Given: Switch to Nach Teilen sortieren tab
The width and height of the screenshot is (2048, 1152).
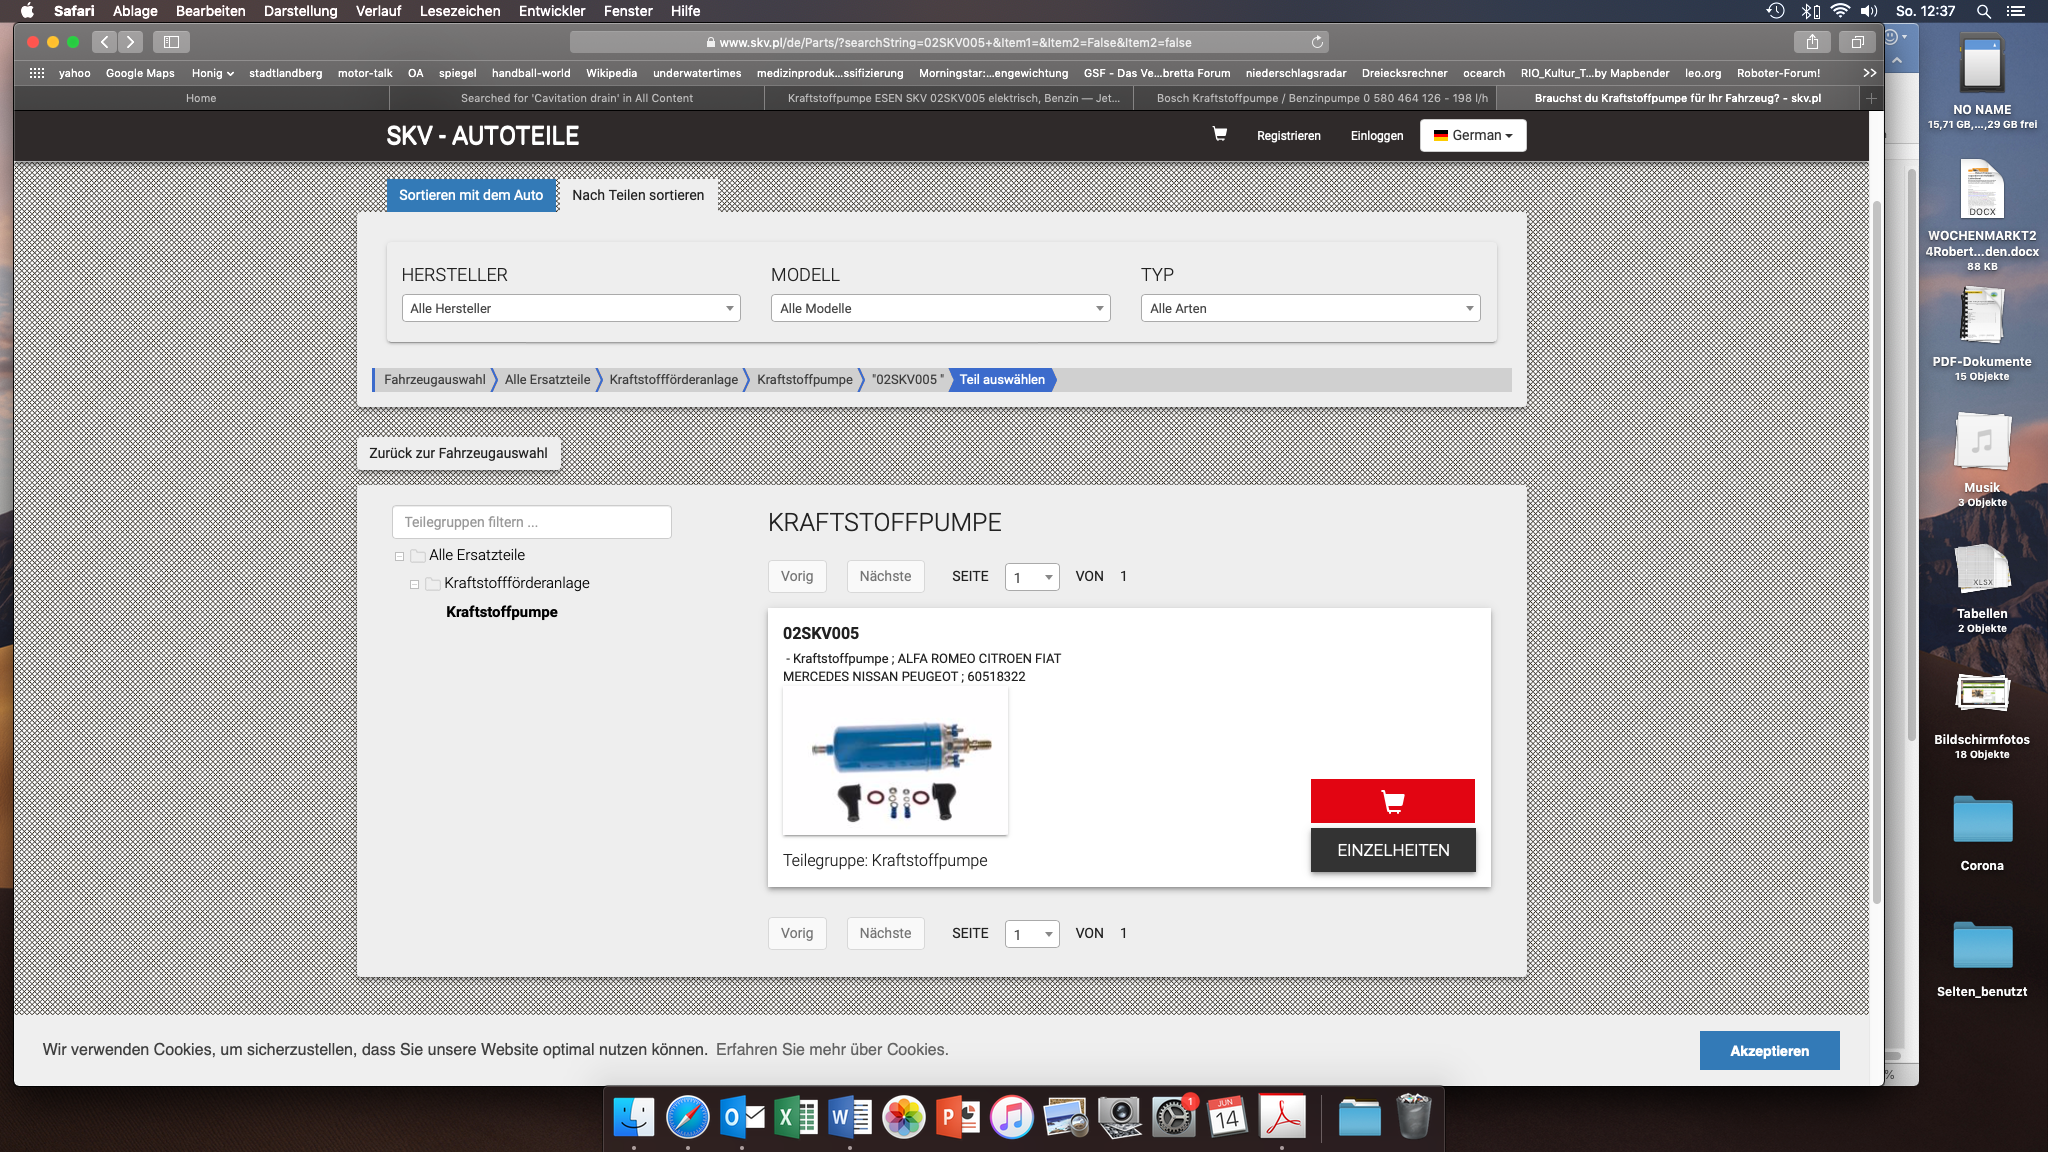Looking at the screenshot, I should tap(637, 195).
